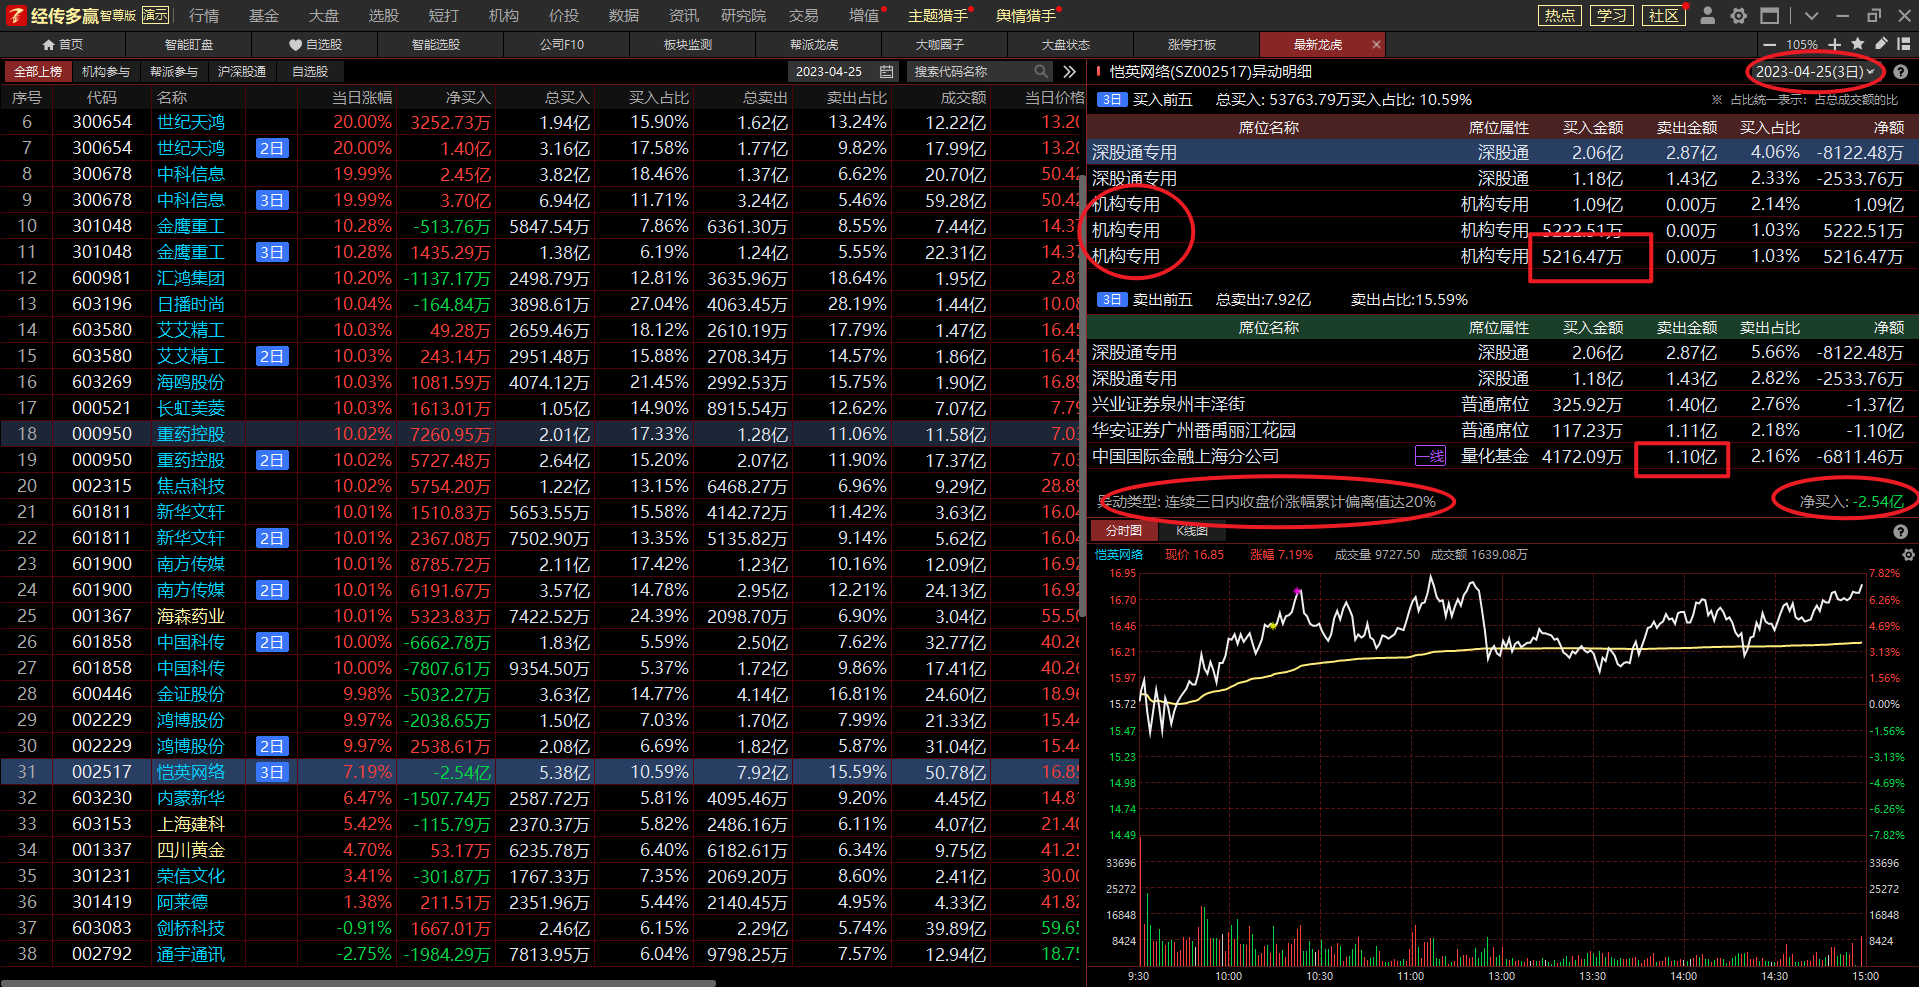Image resolution: width=1919 pixels, height=987 pixels.
Task: Click the 2日 badge on 艾艾精工 row
Action: pos(271,356)
